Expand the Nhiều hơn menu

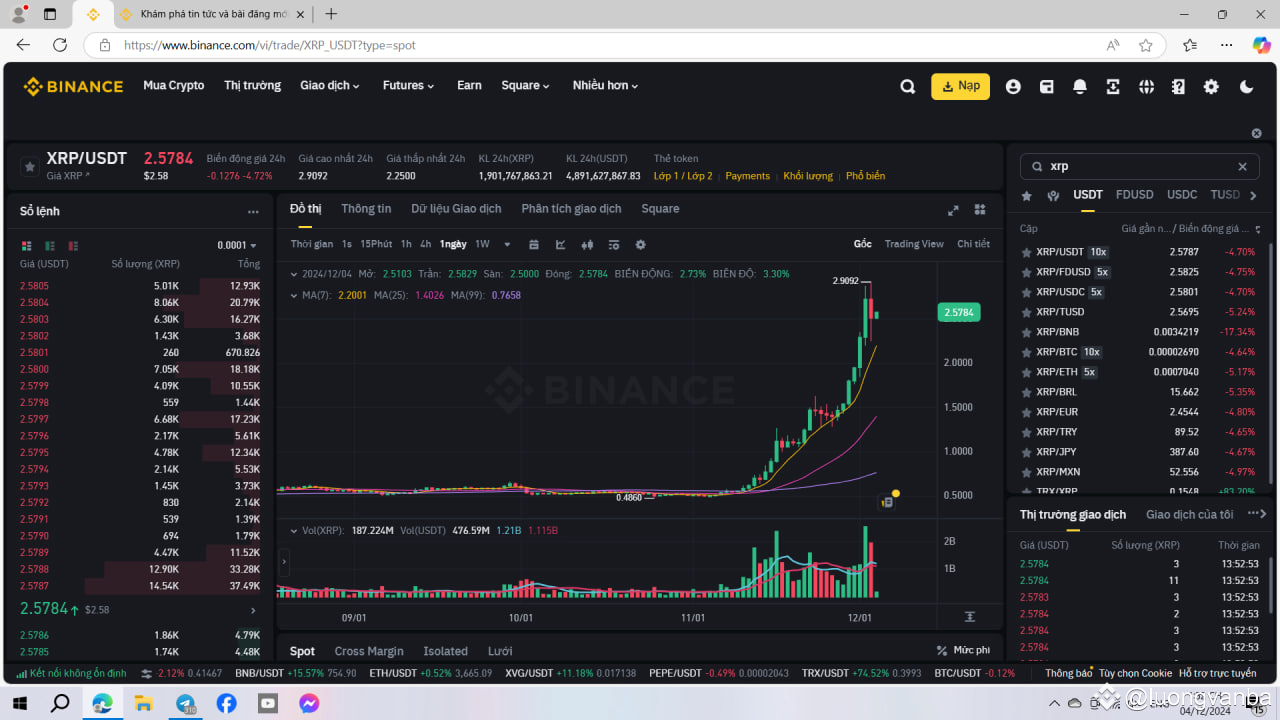[x=605, y=86]
